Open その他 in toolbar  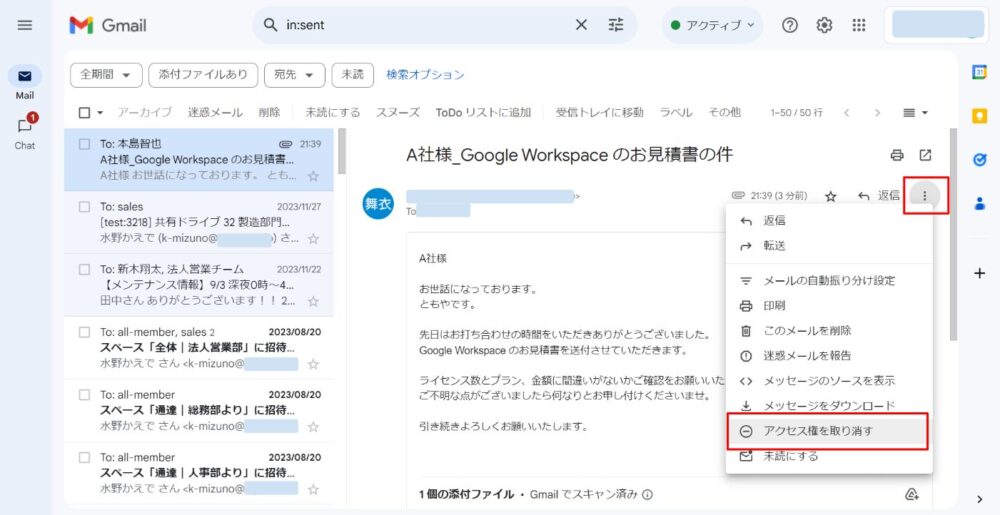pyautogui.click(x=724, y=113)
